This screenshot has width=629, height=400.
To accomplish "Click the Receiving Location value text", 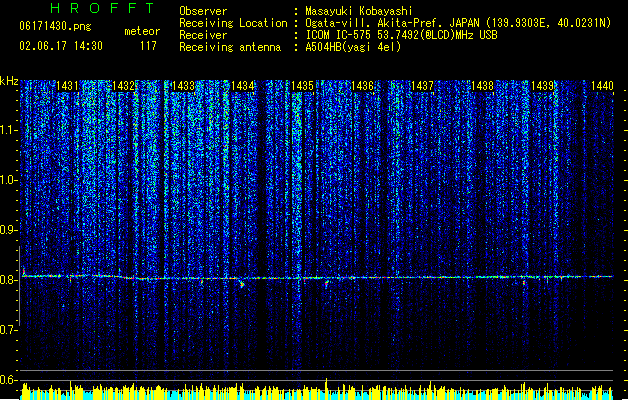I will click(458, 23).
